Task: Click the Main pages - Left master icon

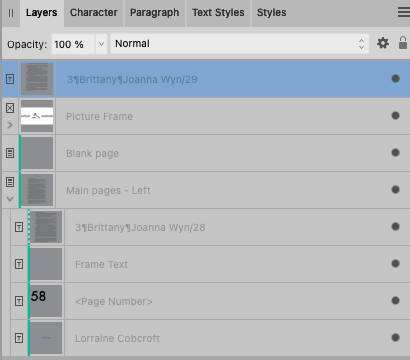Action: coord(10,182)
